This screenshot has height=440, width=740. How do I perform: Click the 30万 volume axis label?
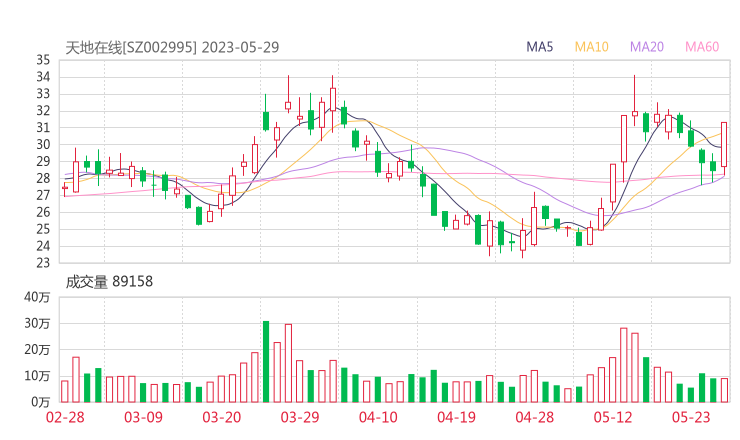tap(37, 323)
